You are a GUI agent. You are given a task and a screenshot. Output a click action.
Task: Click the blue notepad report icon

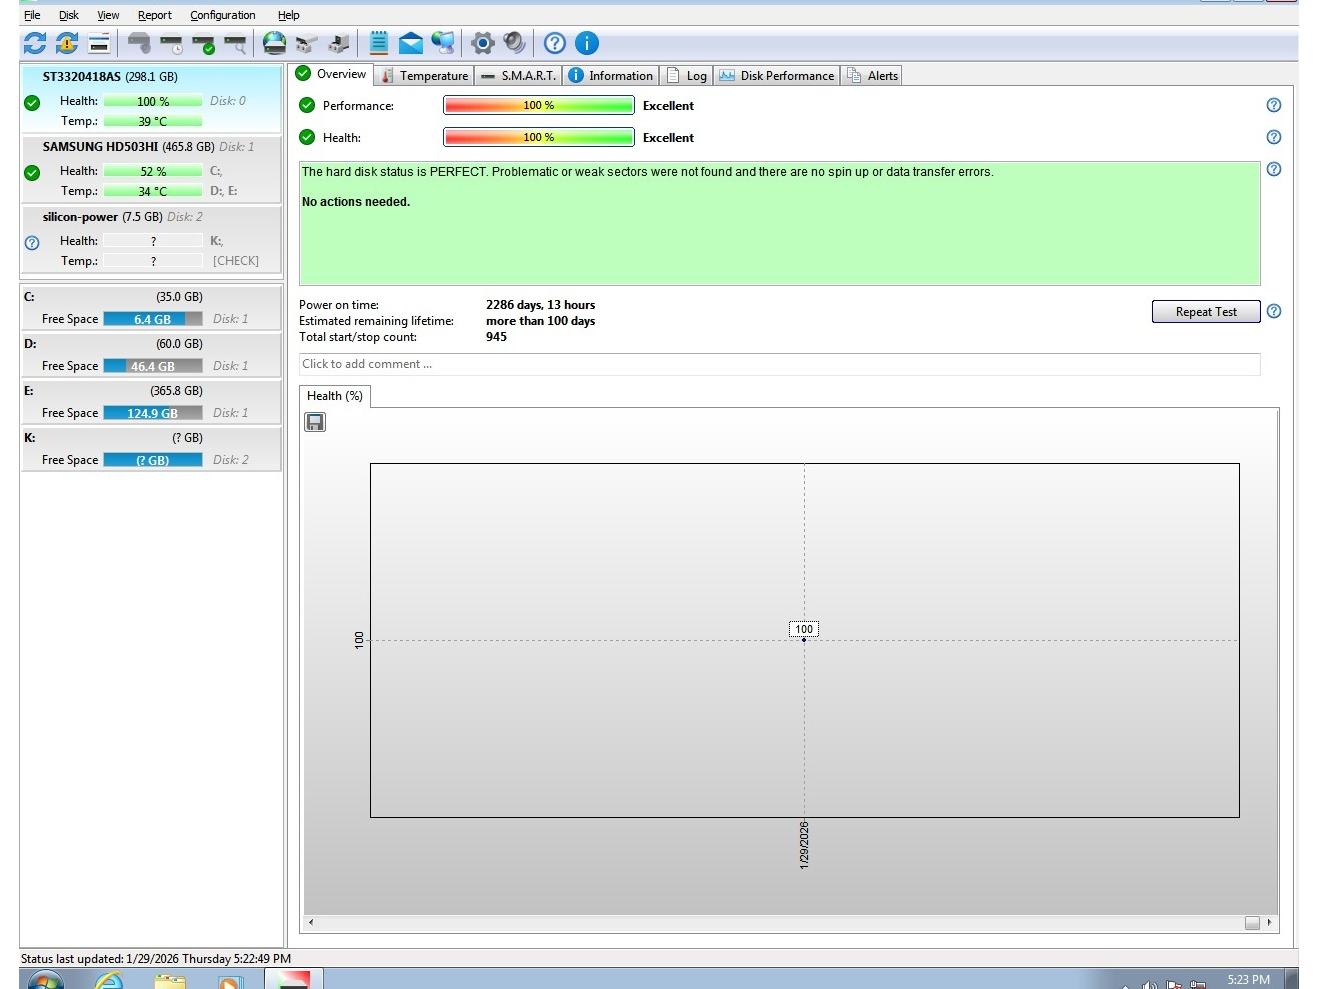(x=379, y=43)
